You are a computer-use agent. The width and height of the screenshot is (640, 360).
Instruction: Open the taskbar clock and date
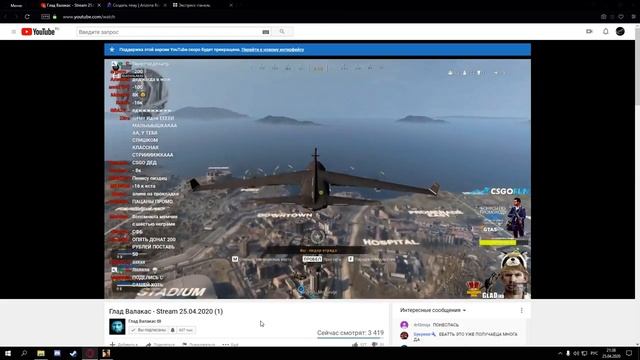pyautogui.click(x=611, y=353)
